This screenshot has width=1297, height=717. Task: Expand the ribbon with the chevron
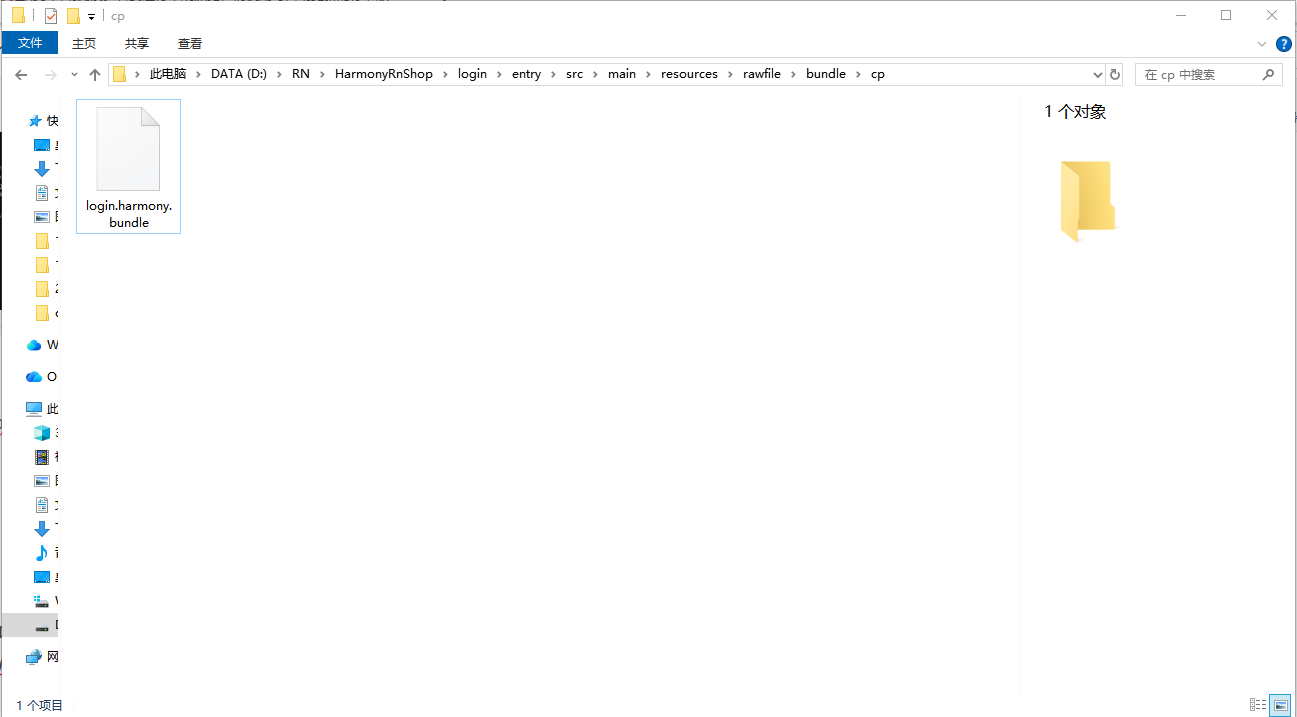coord(1262,44)
